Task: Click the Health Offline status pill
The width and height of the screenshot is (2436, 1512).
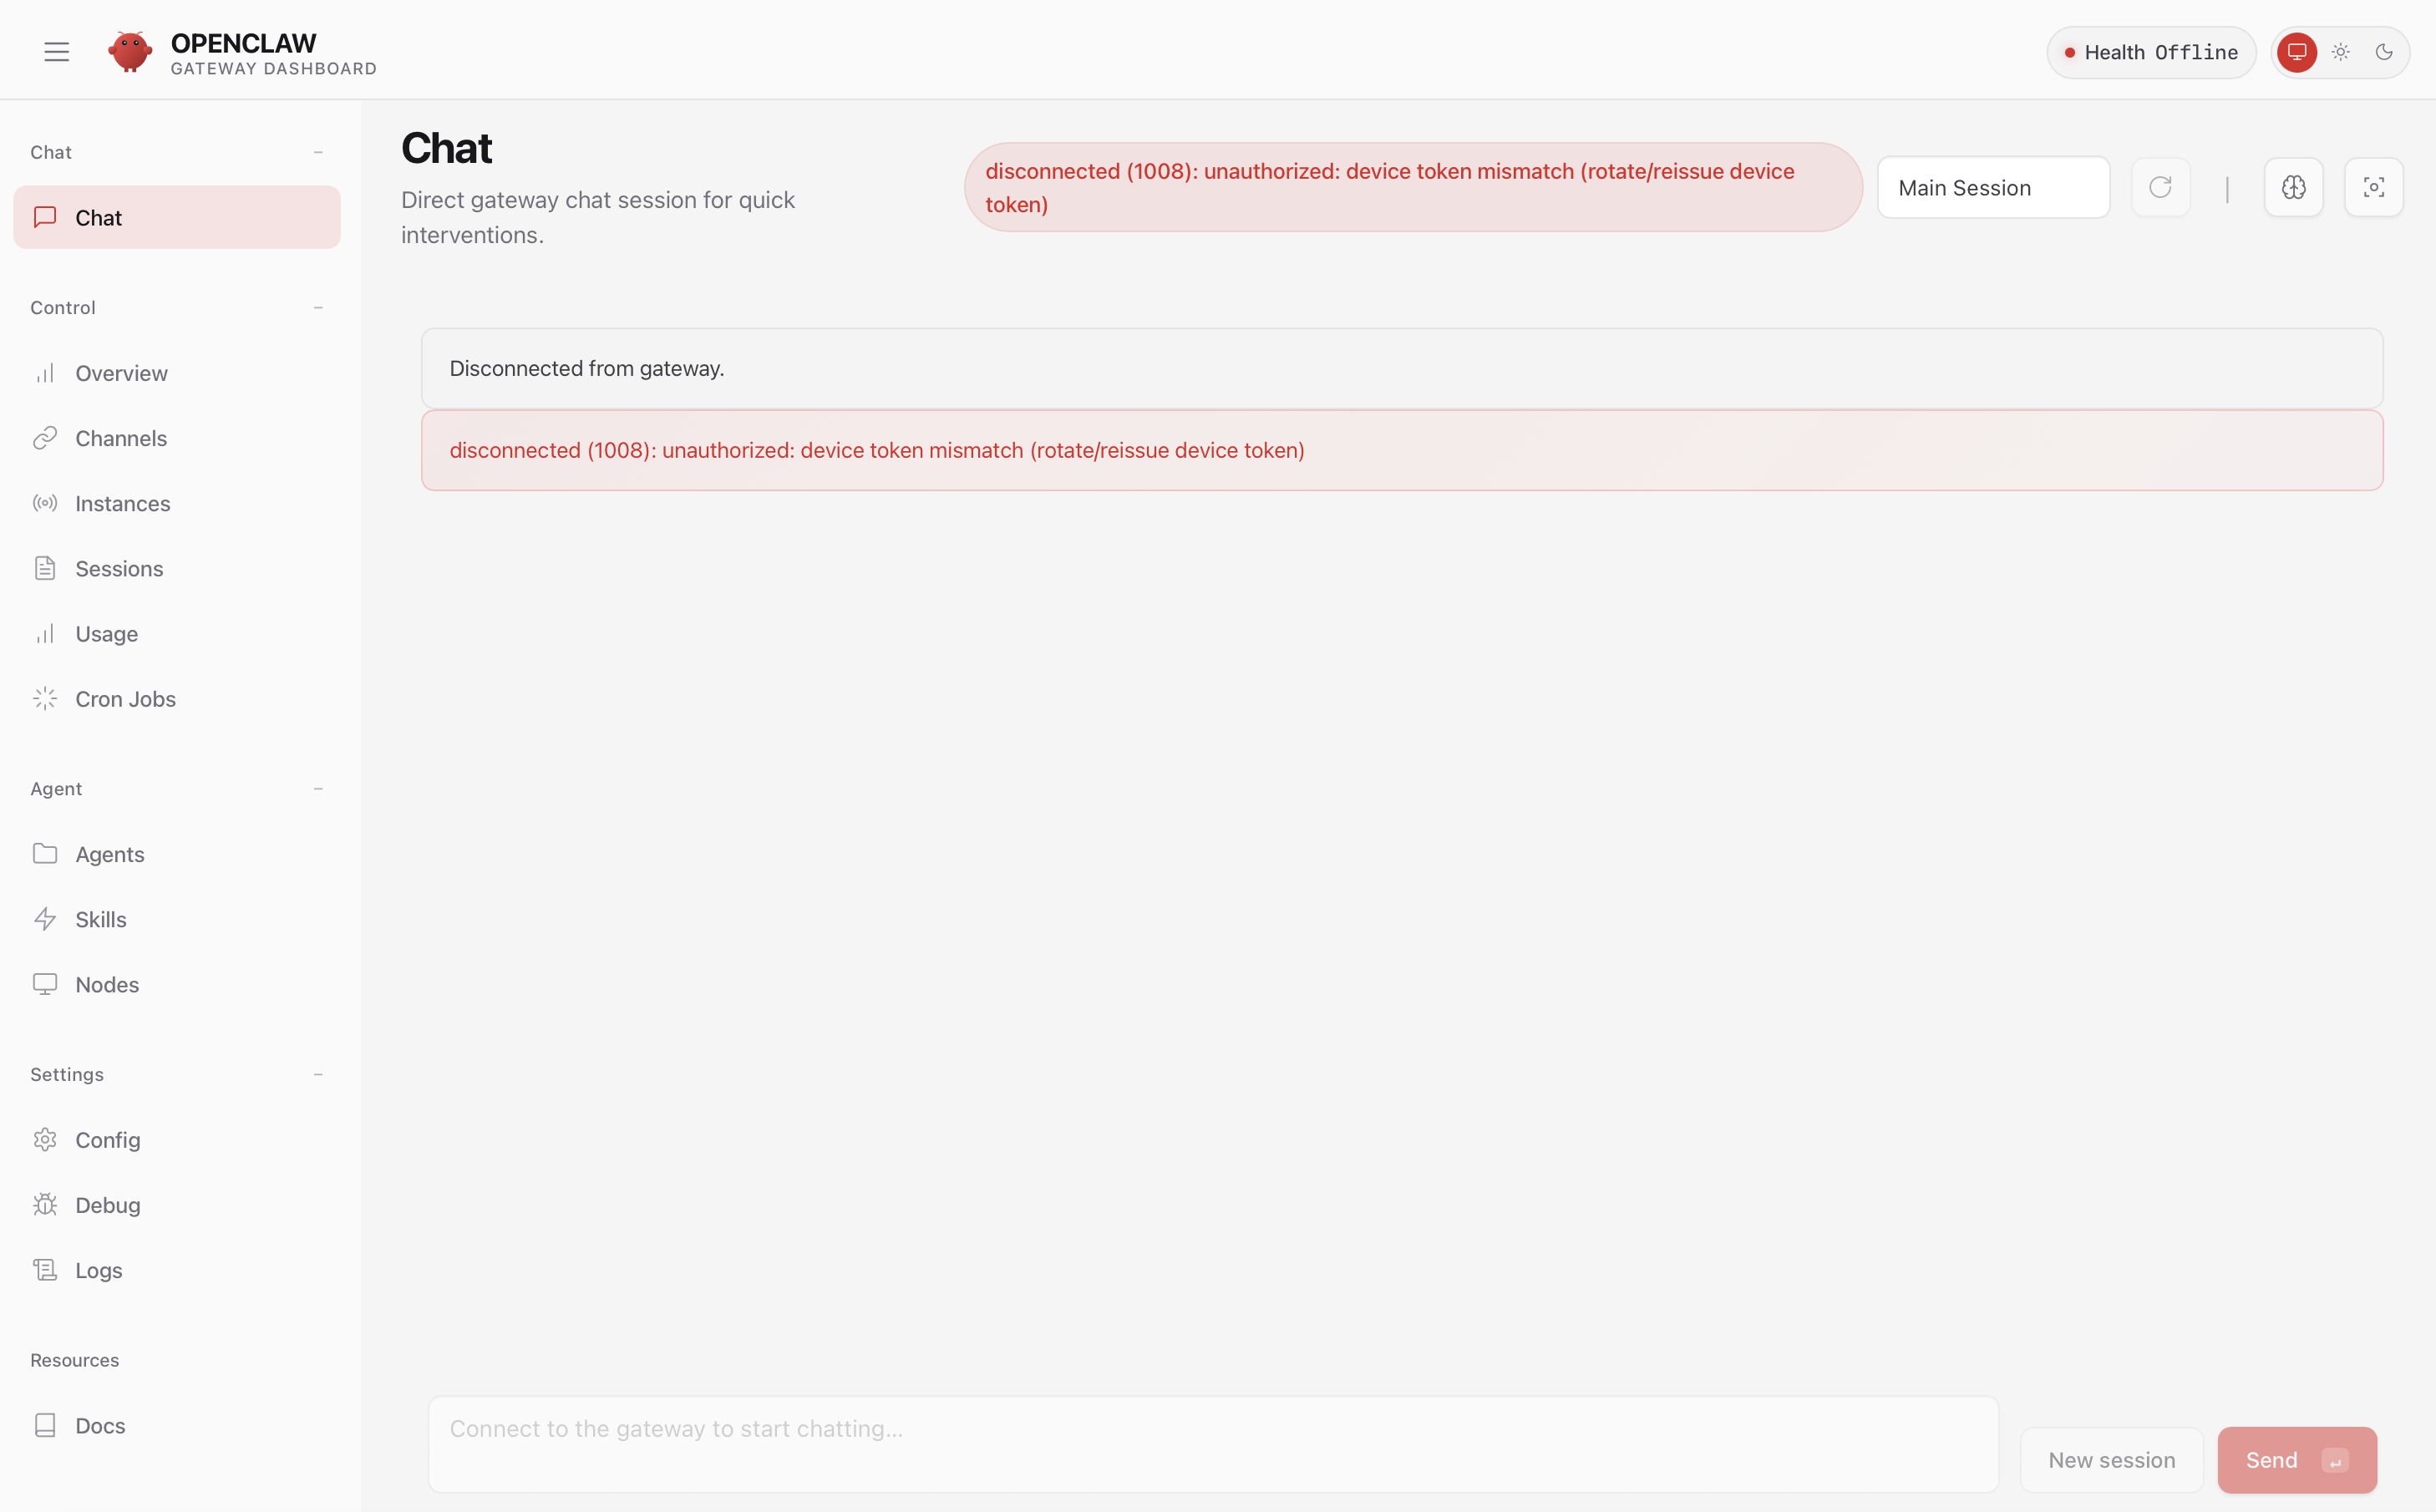Action: [2150, 52]
